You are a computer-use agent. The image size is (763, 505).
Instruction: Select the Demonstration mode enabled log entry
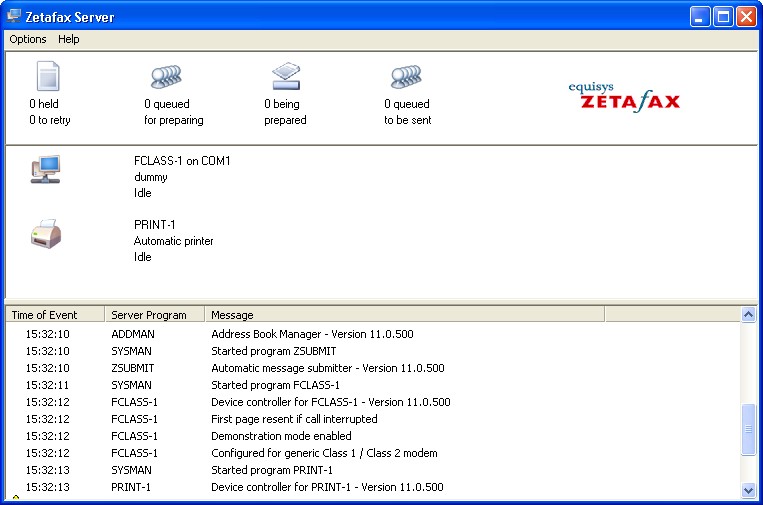point(281,436)
